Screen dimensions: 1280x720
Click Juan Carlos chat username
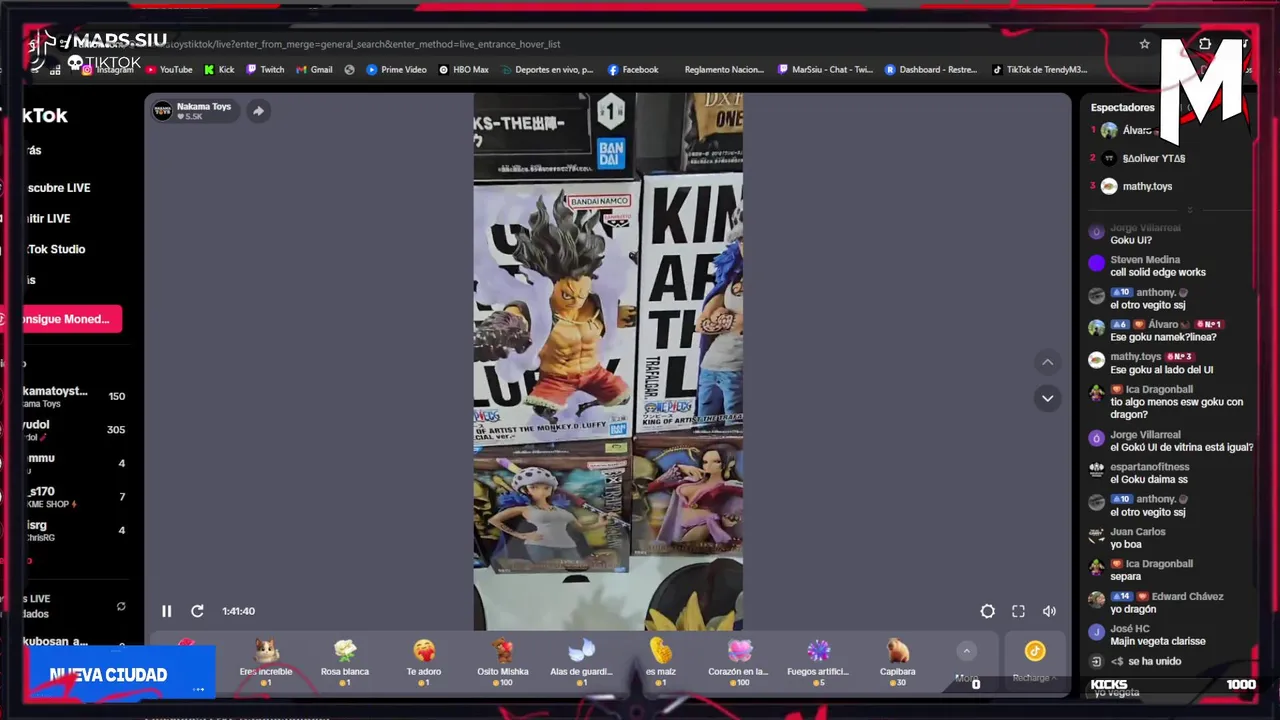click(1138, 532)
